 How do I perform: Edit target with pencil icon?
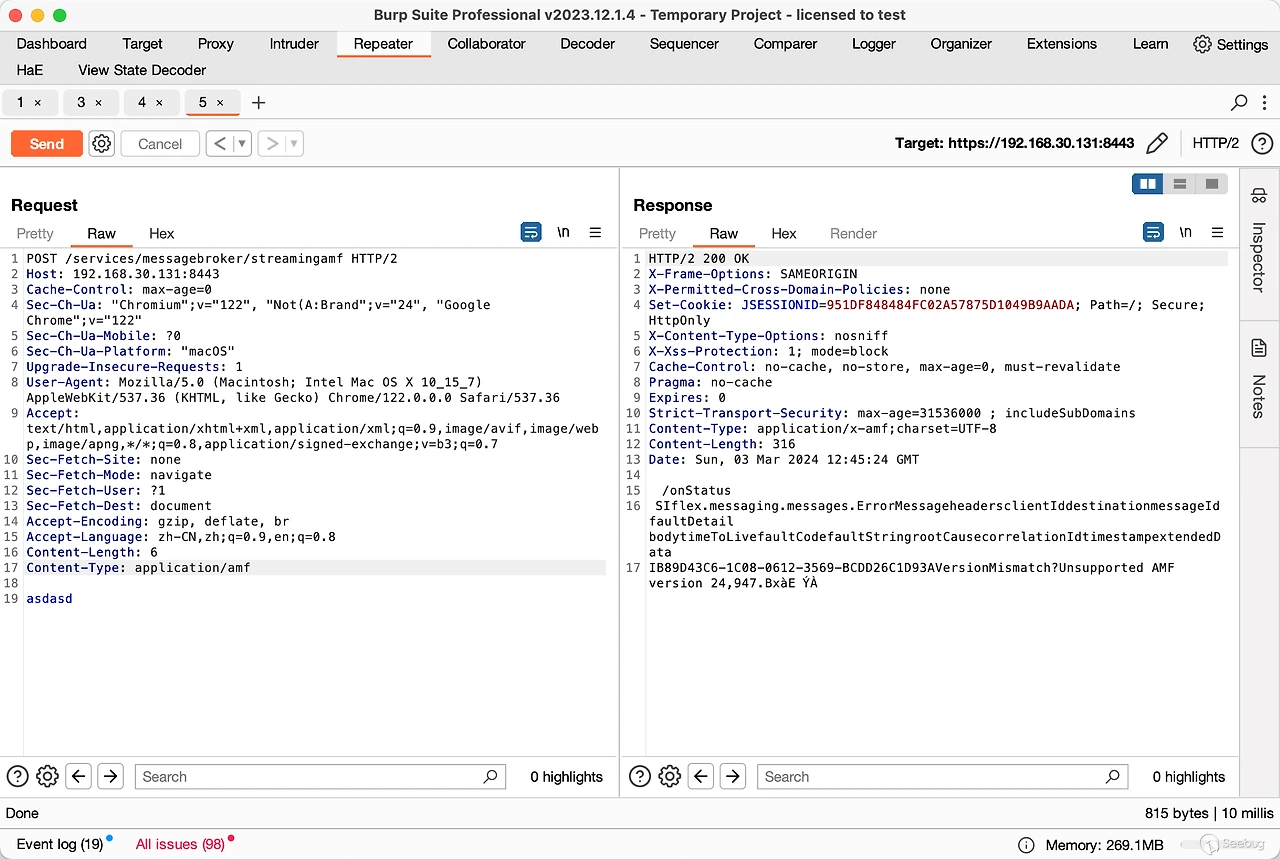tap(1157, 143)
